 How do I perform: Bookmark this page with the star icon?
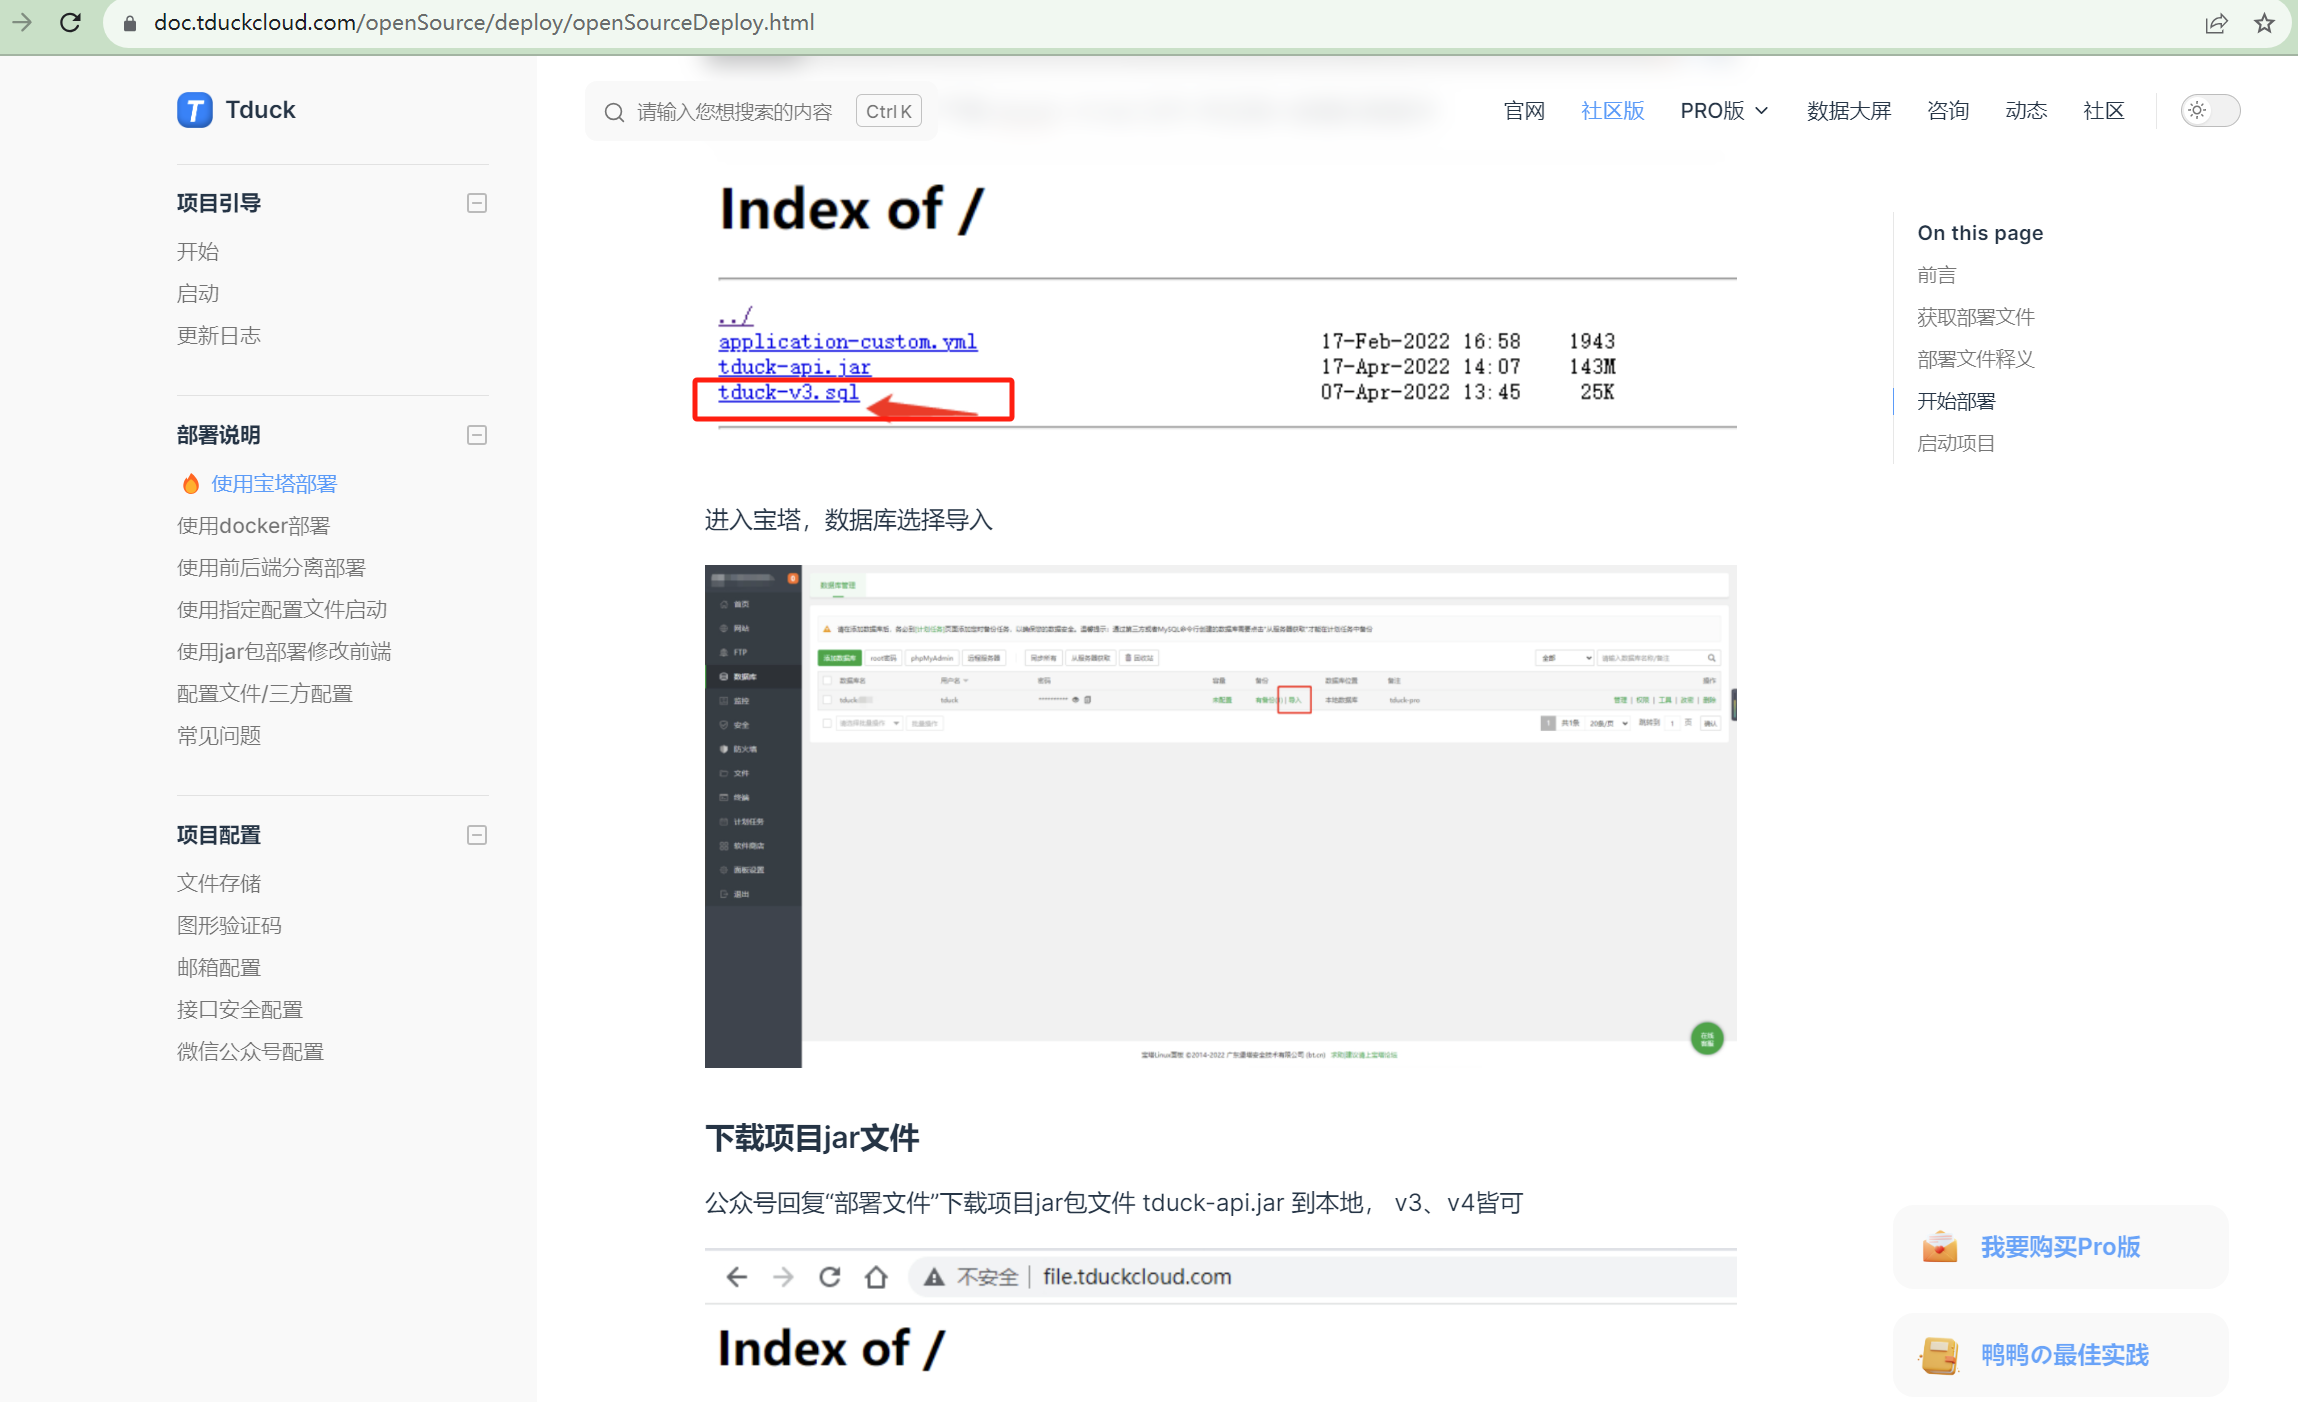coord(2264,23)
